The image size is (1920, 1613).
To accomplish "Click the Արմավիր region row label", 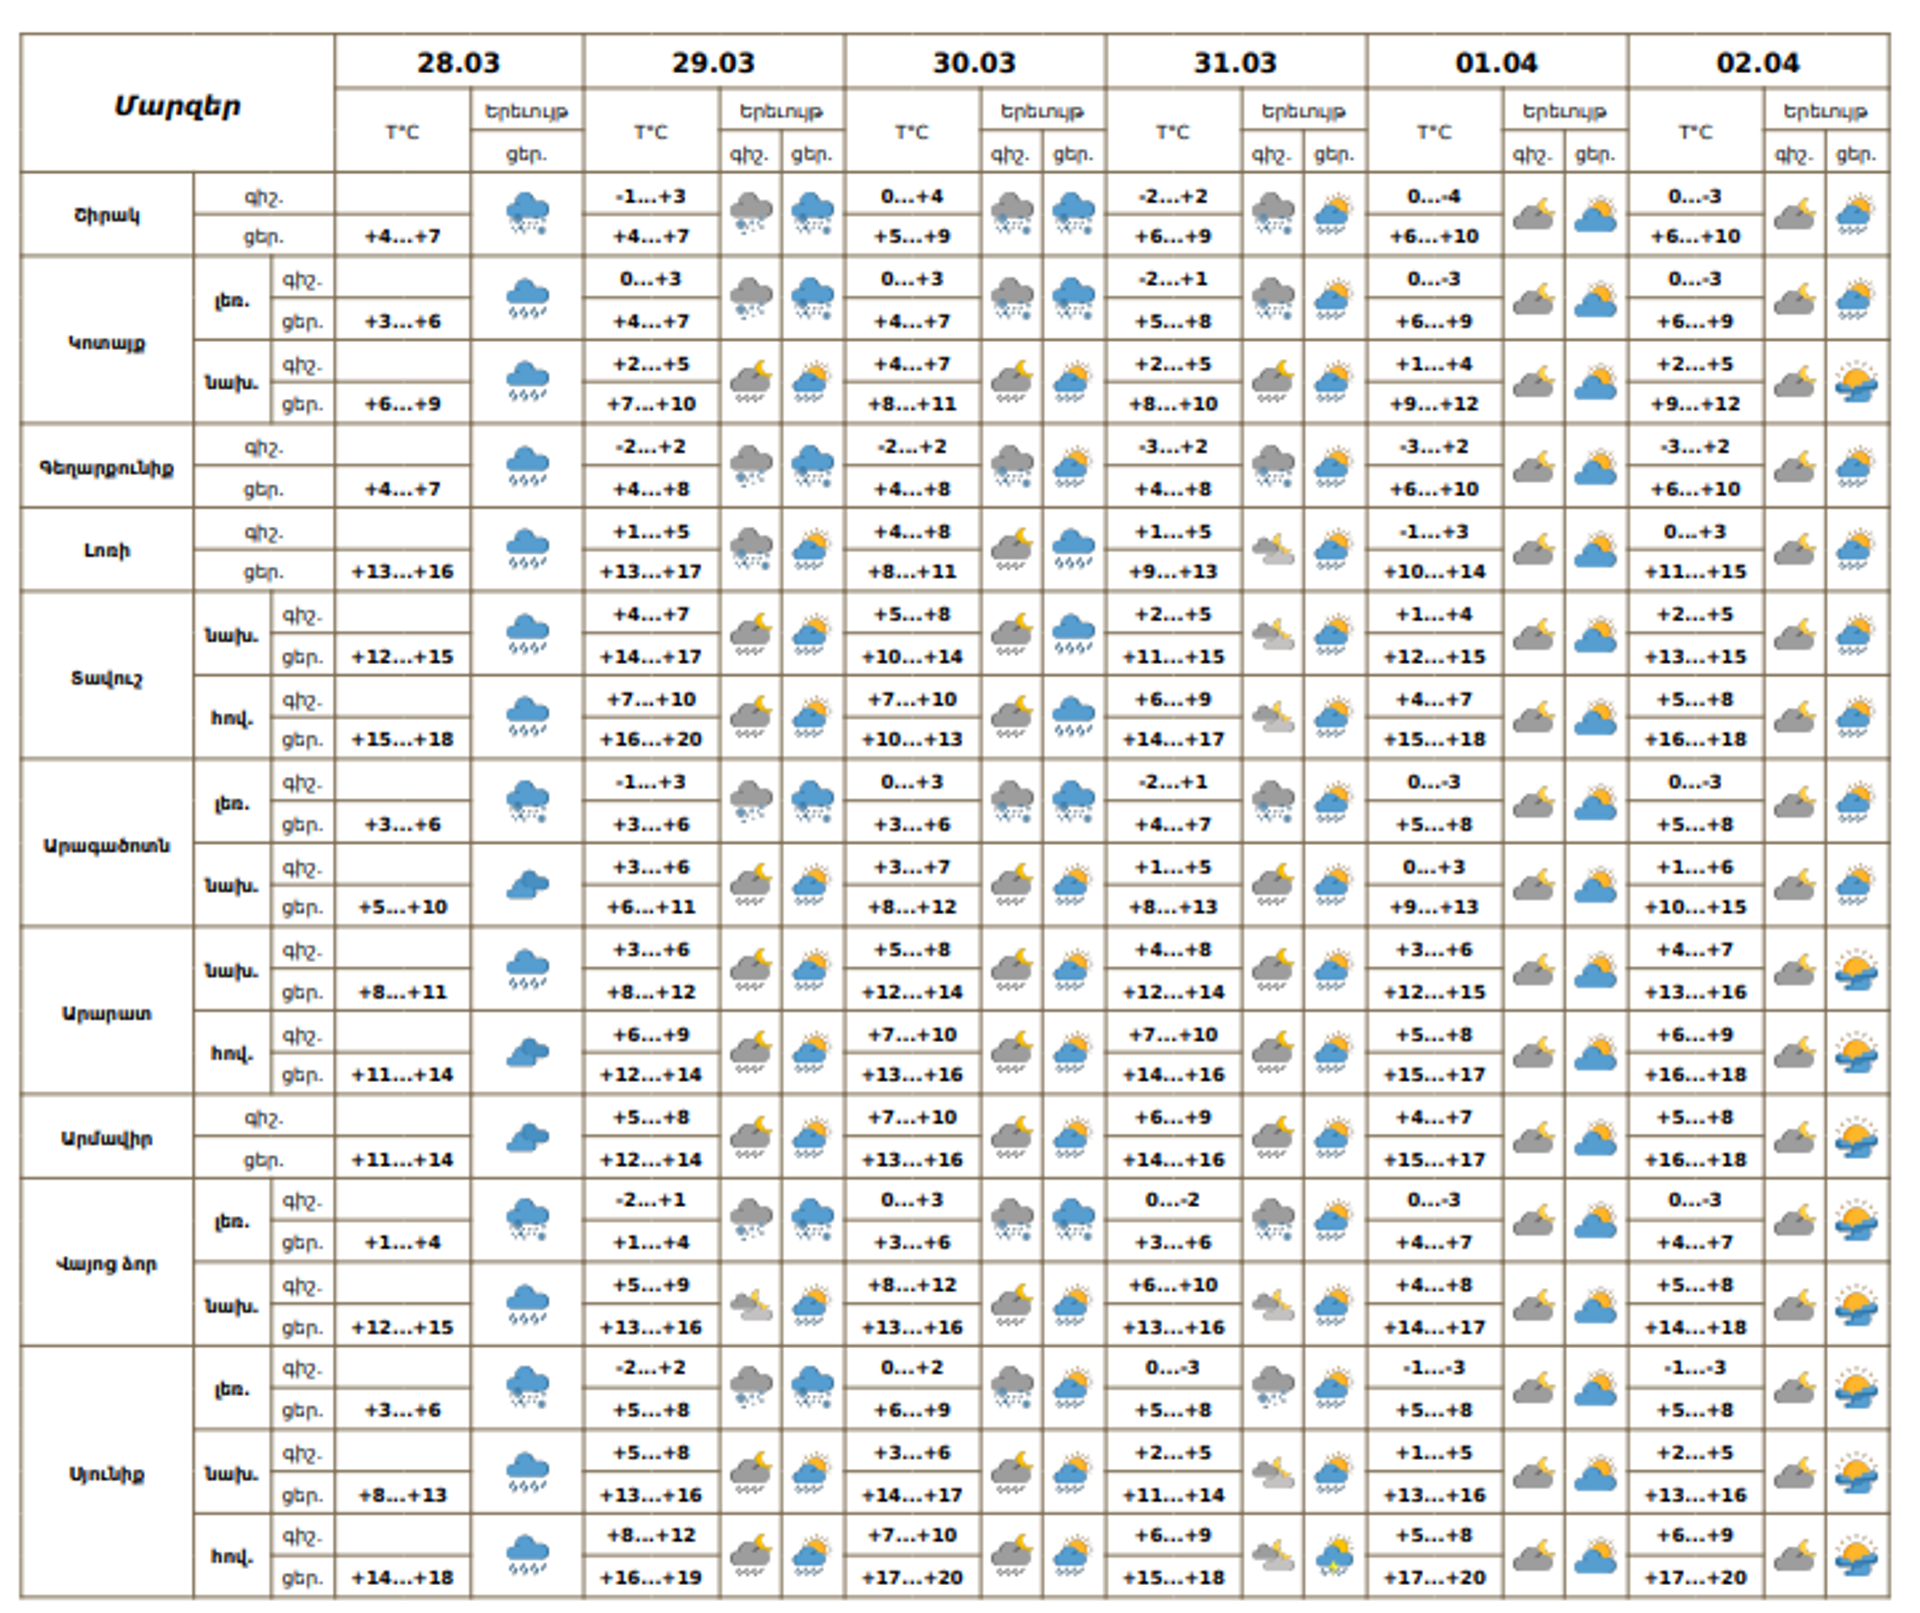I will click(x=106, y=1138).
